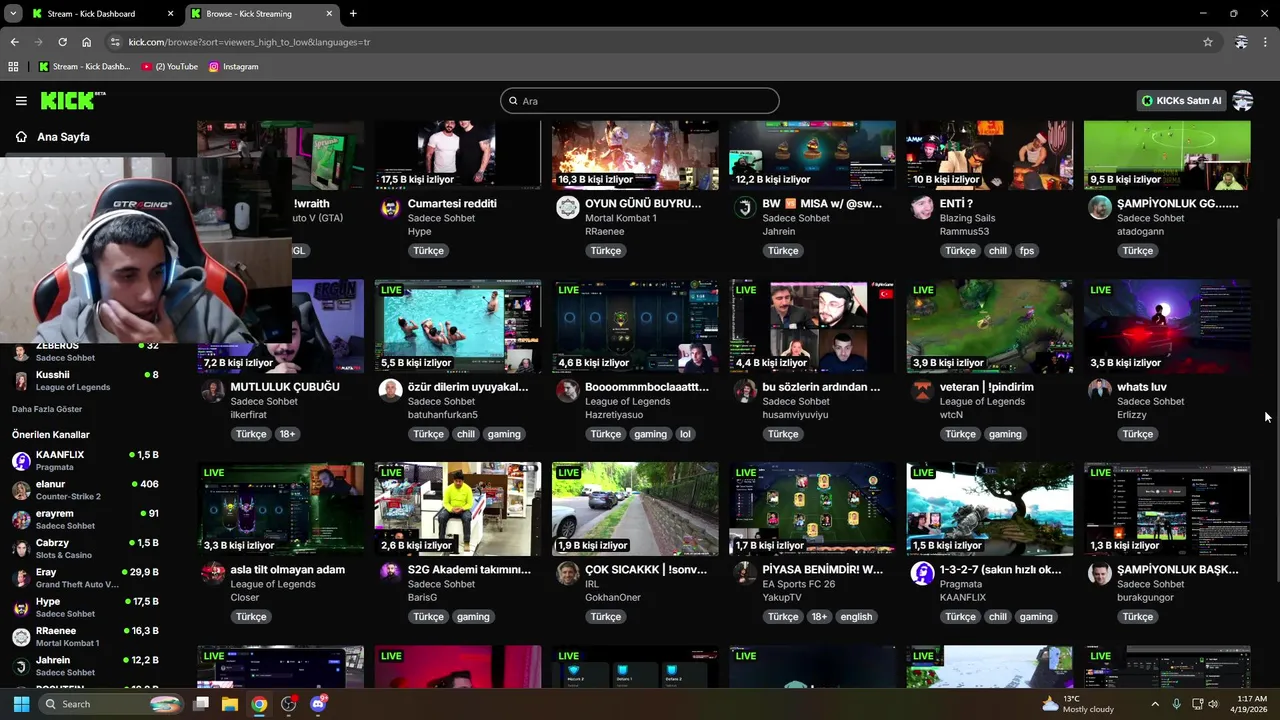Open Chrome's three-dot menu
This screenshot has height=720, width=1280.
(x=1266, y=42)
